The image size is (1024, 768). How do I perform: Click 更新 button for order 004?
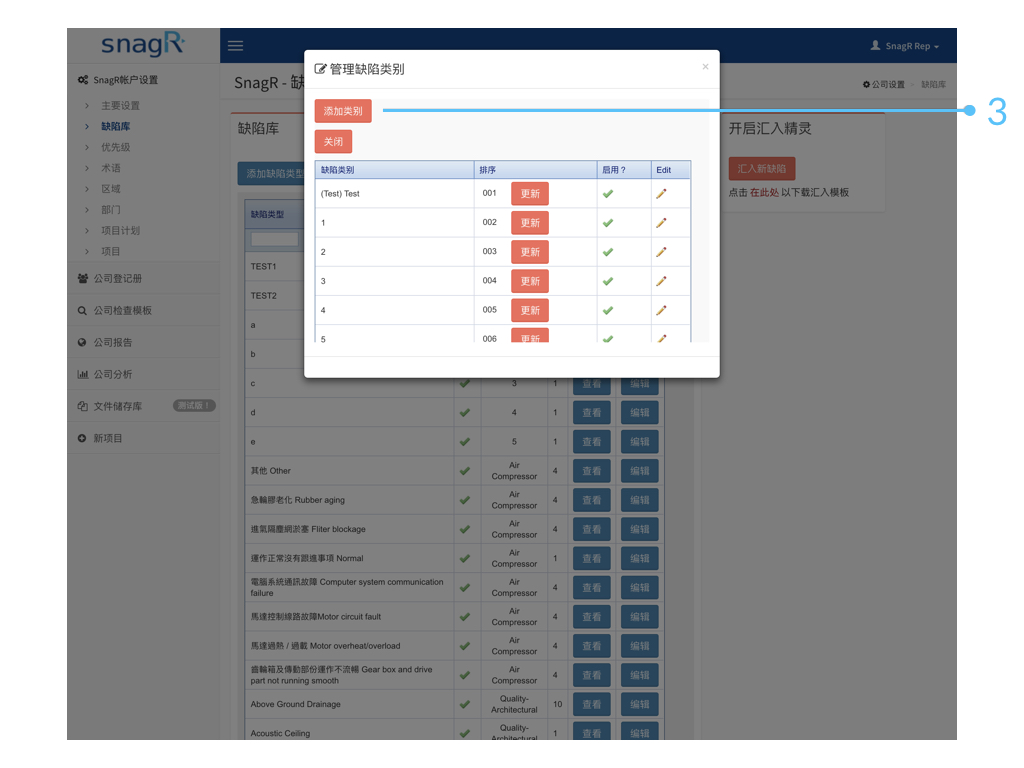530,281
